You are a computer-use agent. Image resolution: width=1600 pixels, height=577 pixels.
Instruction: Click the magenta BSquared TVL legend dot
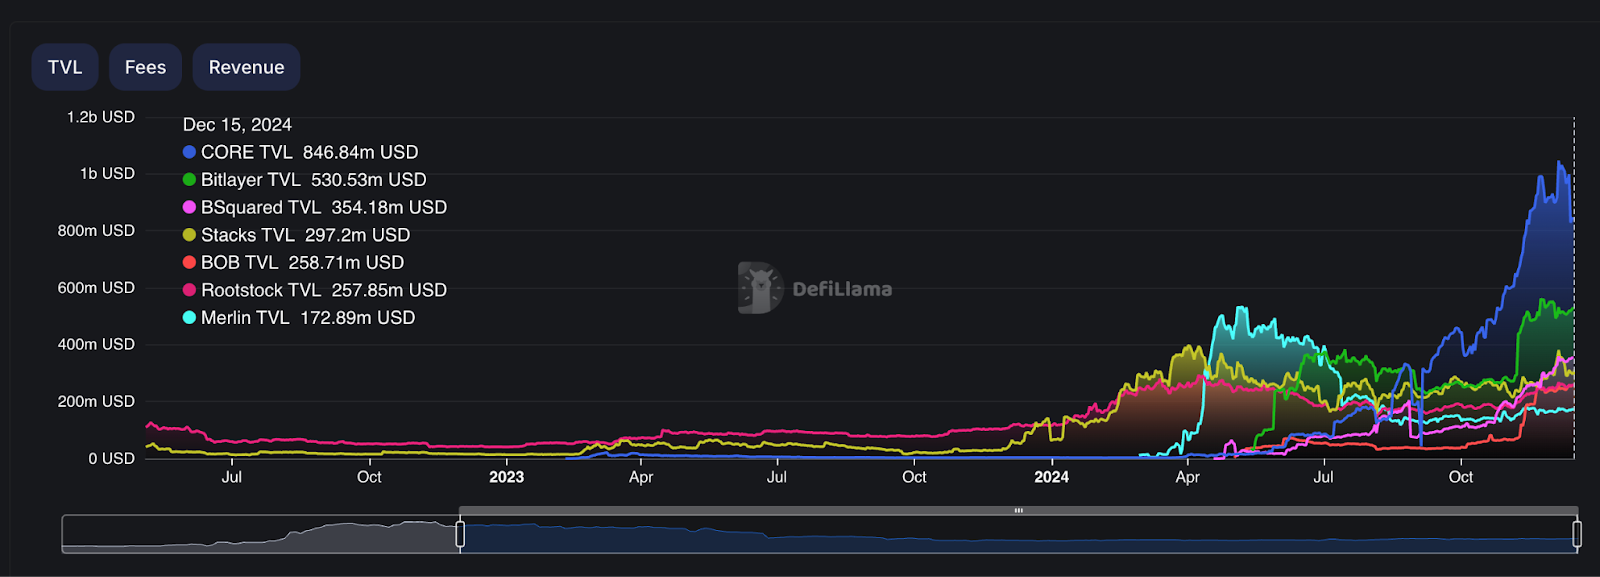point(189,207)
